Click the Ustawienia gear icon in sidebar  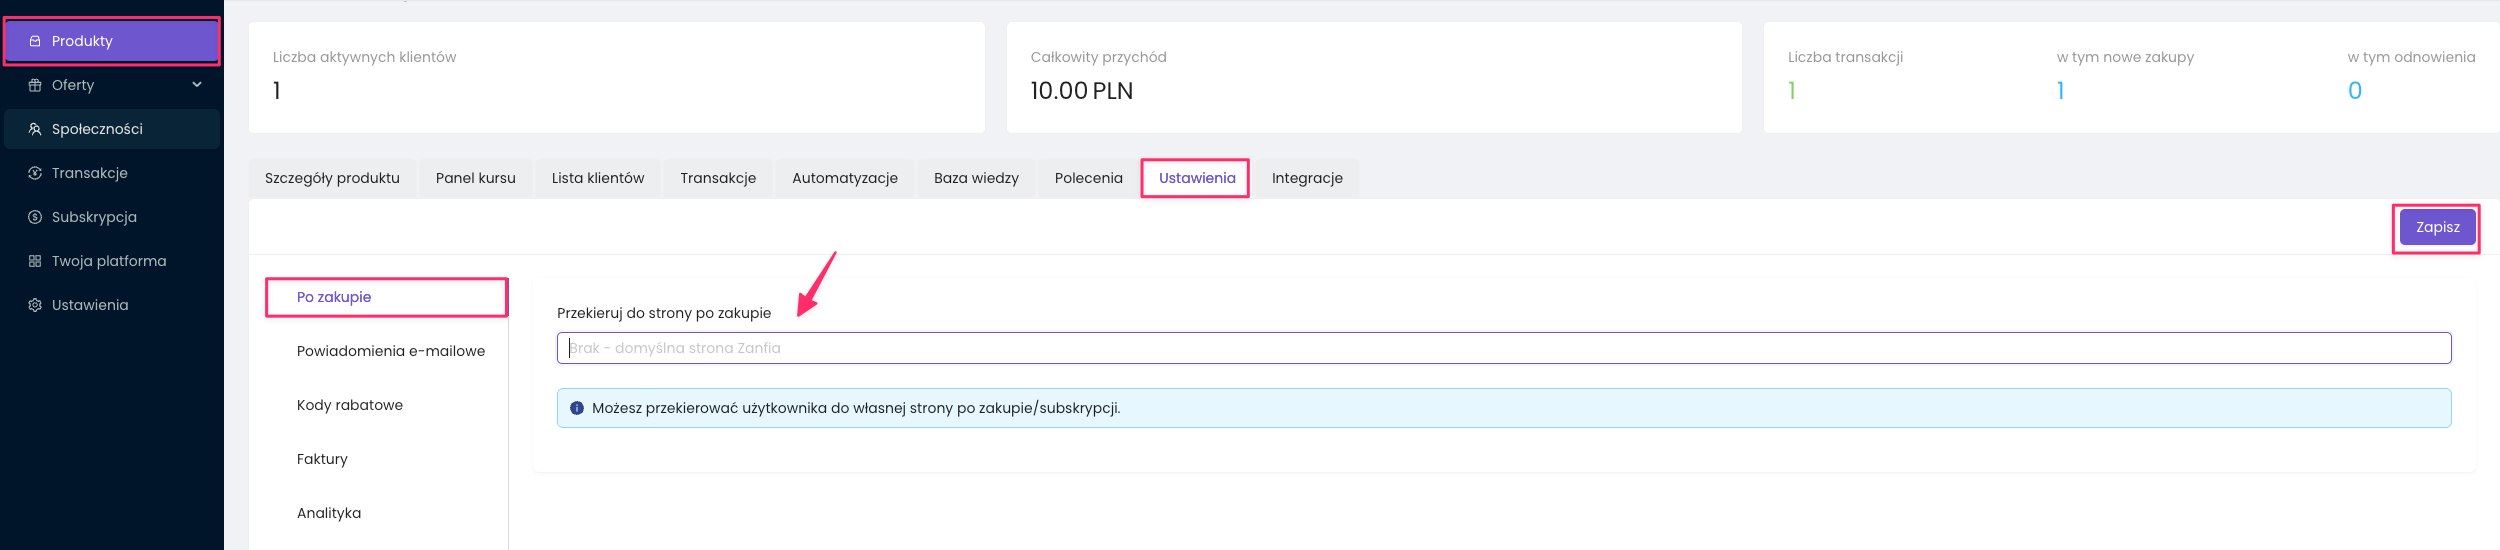[x=35, y=305]
